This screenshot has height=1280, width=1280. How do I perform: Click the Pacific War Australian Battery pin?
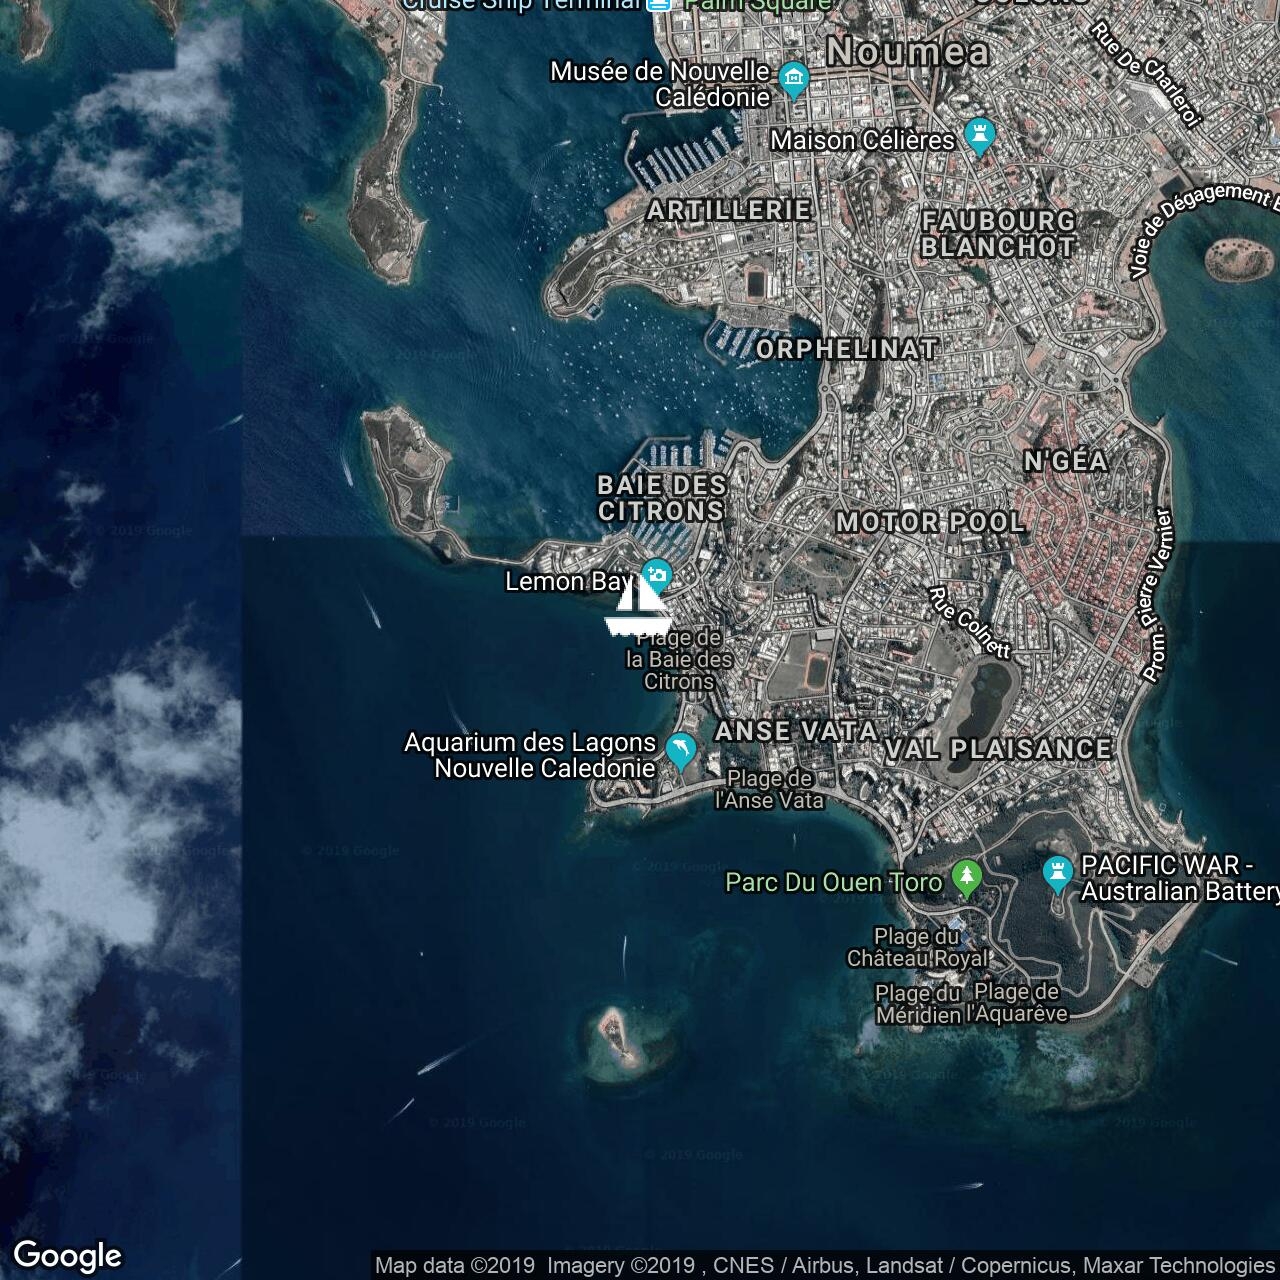tap(1057, 873)
